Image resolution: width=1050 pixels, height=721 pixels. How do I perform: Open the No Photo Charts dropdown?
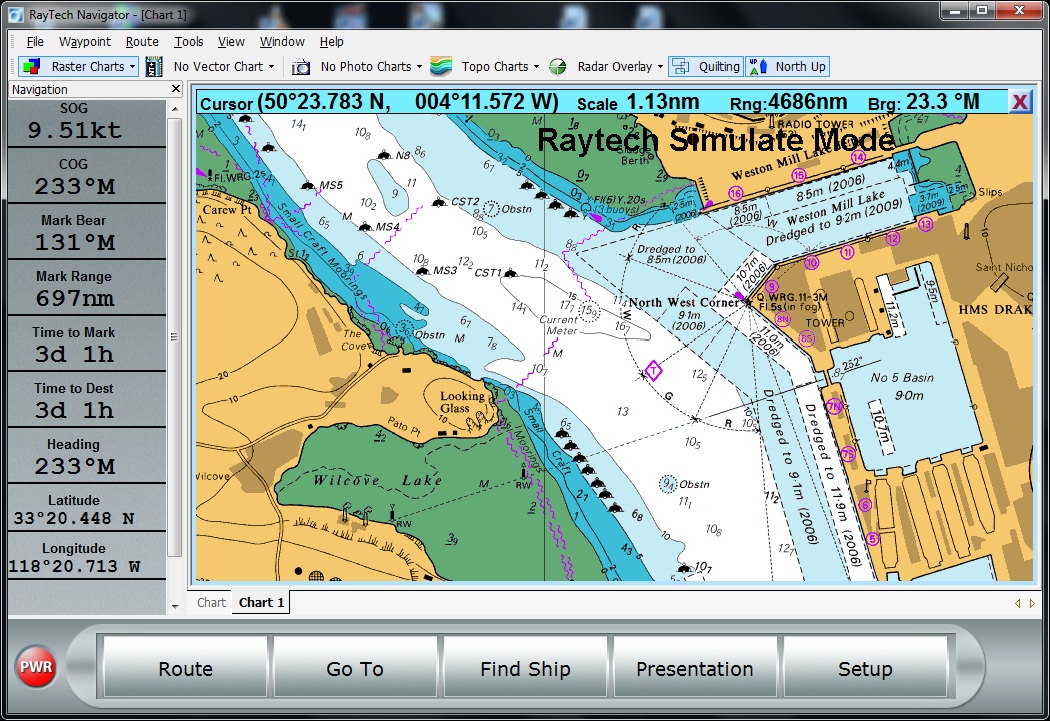[371, 66]
